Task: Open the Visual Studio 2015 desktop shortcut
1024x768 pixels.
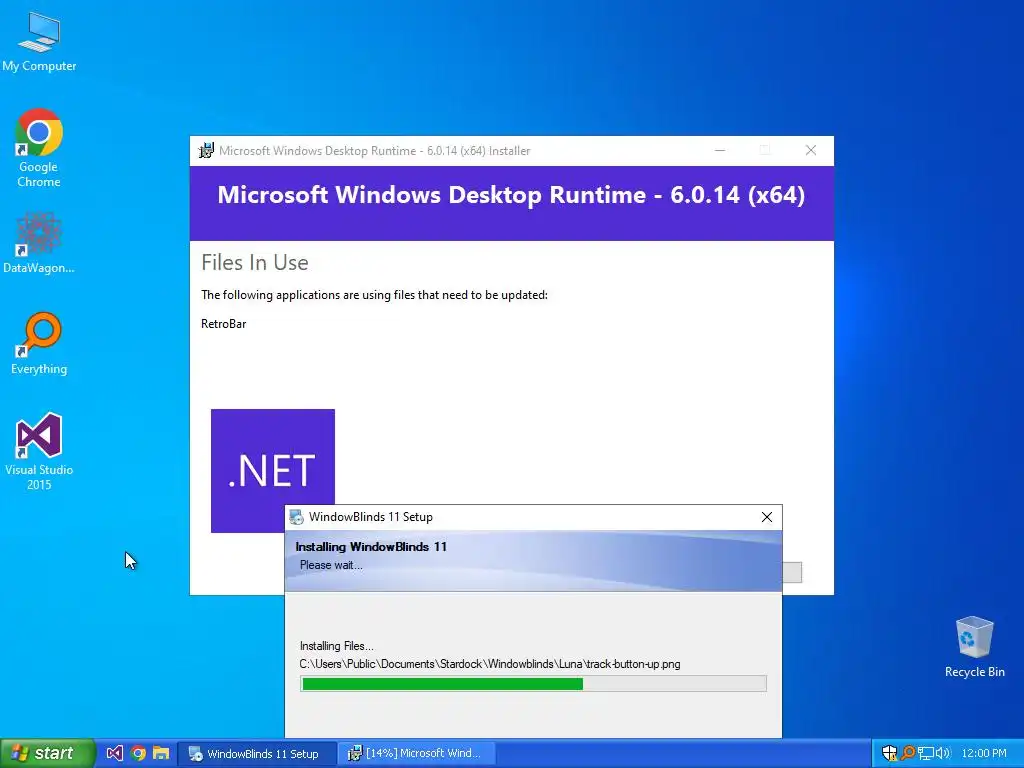Action: tap(39, 451)
